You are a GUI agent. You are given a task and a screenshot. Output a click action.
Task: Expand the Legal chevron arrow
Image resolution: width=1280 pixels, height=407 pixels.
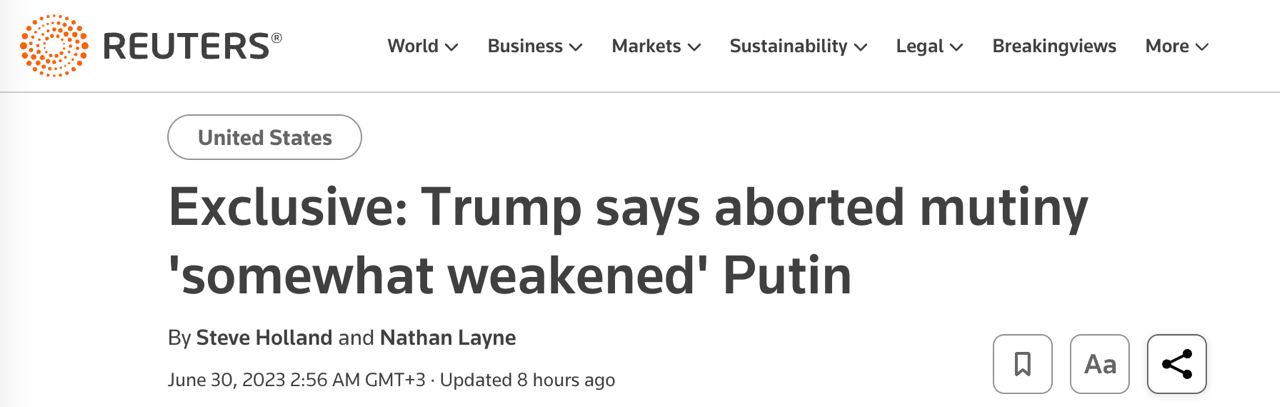click(x=957, y=47)
